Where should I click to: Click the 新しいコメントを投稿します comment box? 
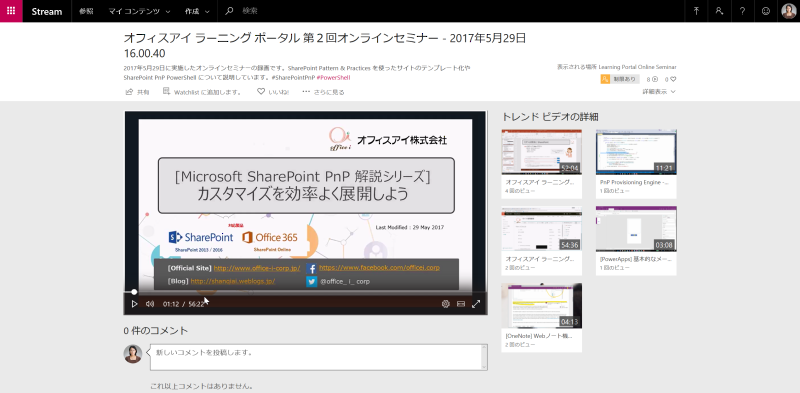coord(318,357)
